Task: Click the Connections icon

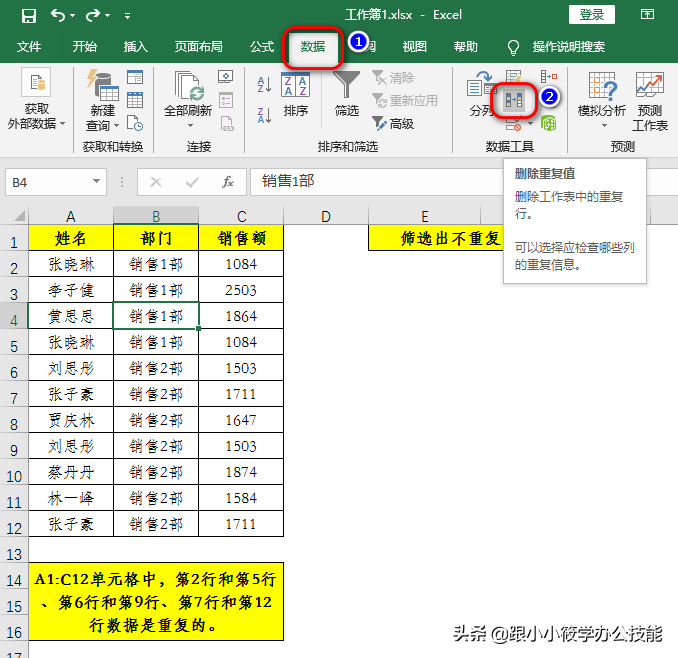Action: pos(226,77)
